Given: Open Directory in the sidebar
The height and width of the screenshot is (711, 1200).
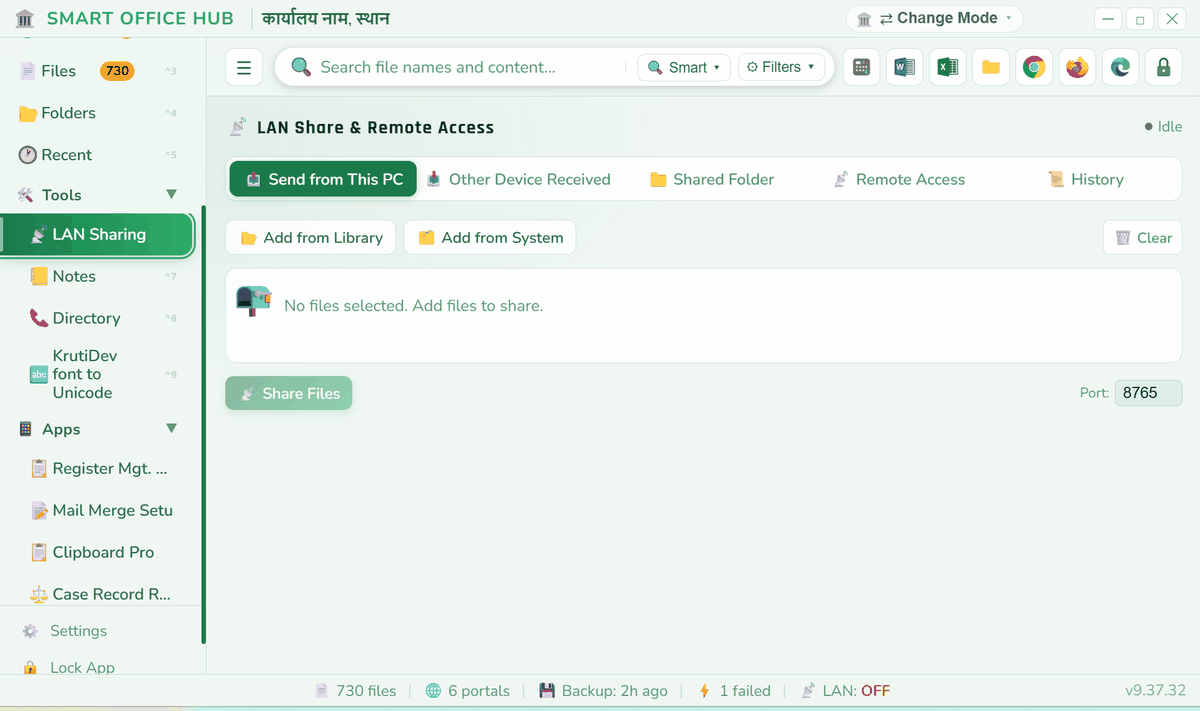Looking at the screenshot, I should click(x=98, y=318).
